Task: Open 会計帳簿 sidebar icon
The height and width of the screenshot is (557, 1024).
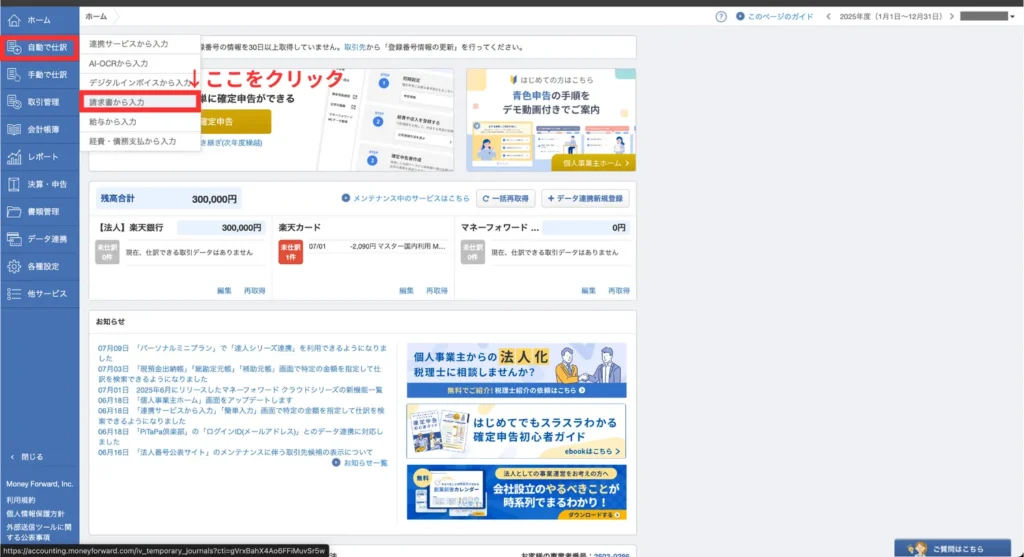Action: [x=14, y=129]
